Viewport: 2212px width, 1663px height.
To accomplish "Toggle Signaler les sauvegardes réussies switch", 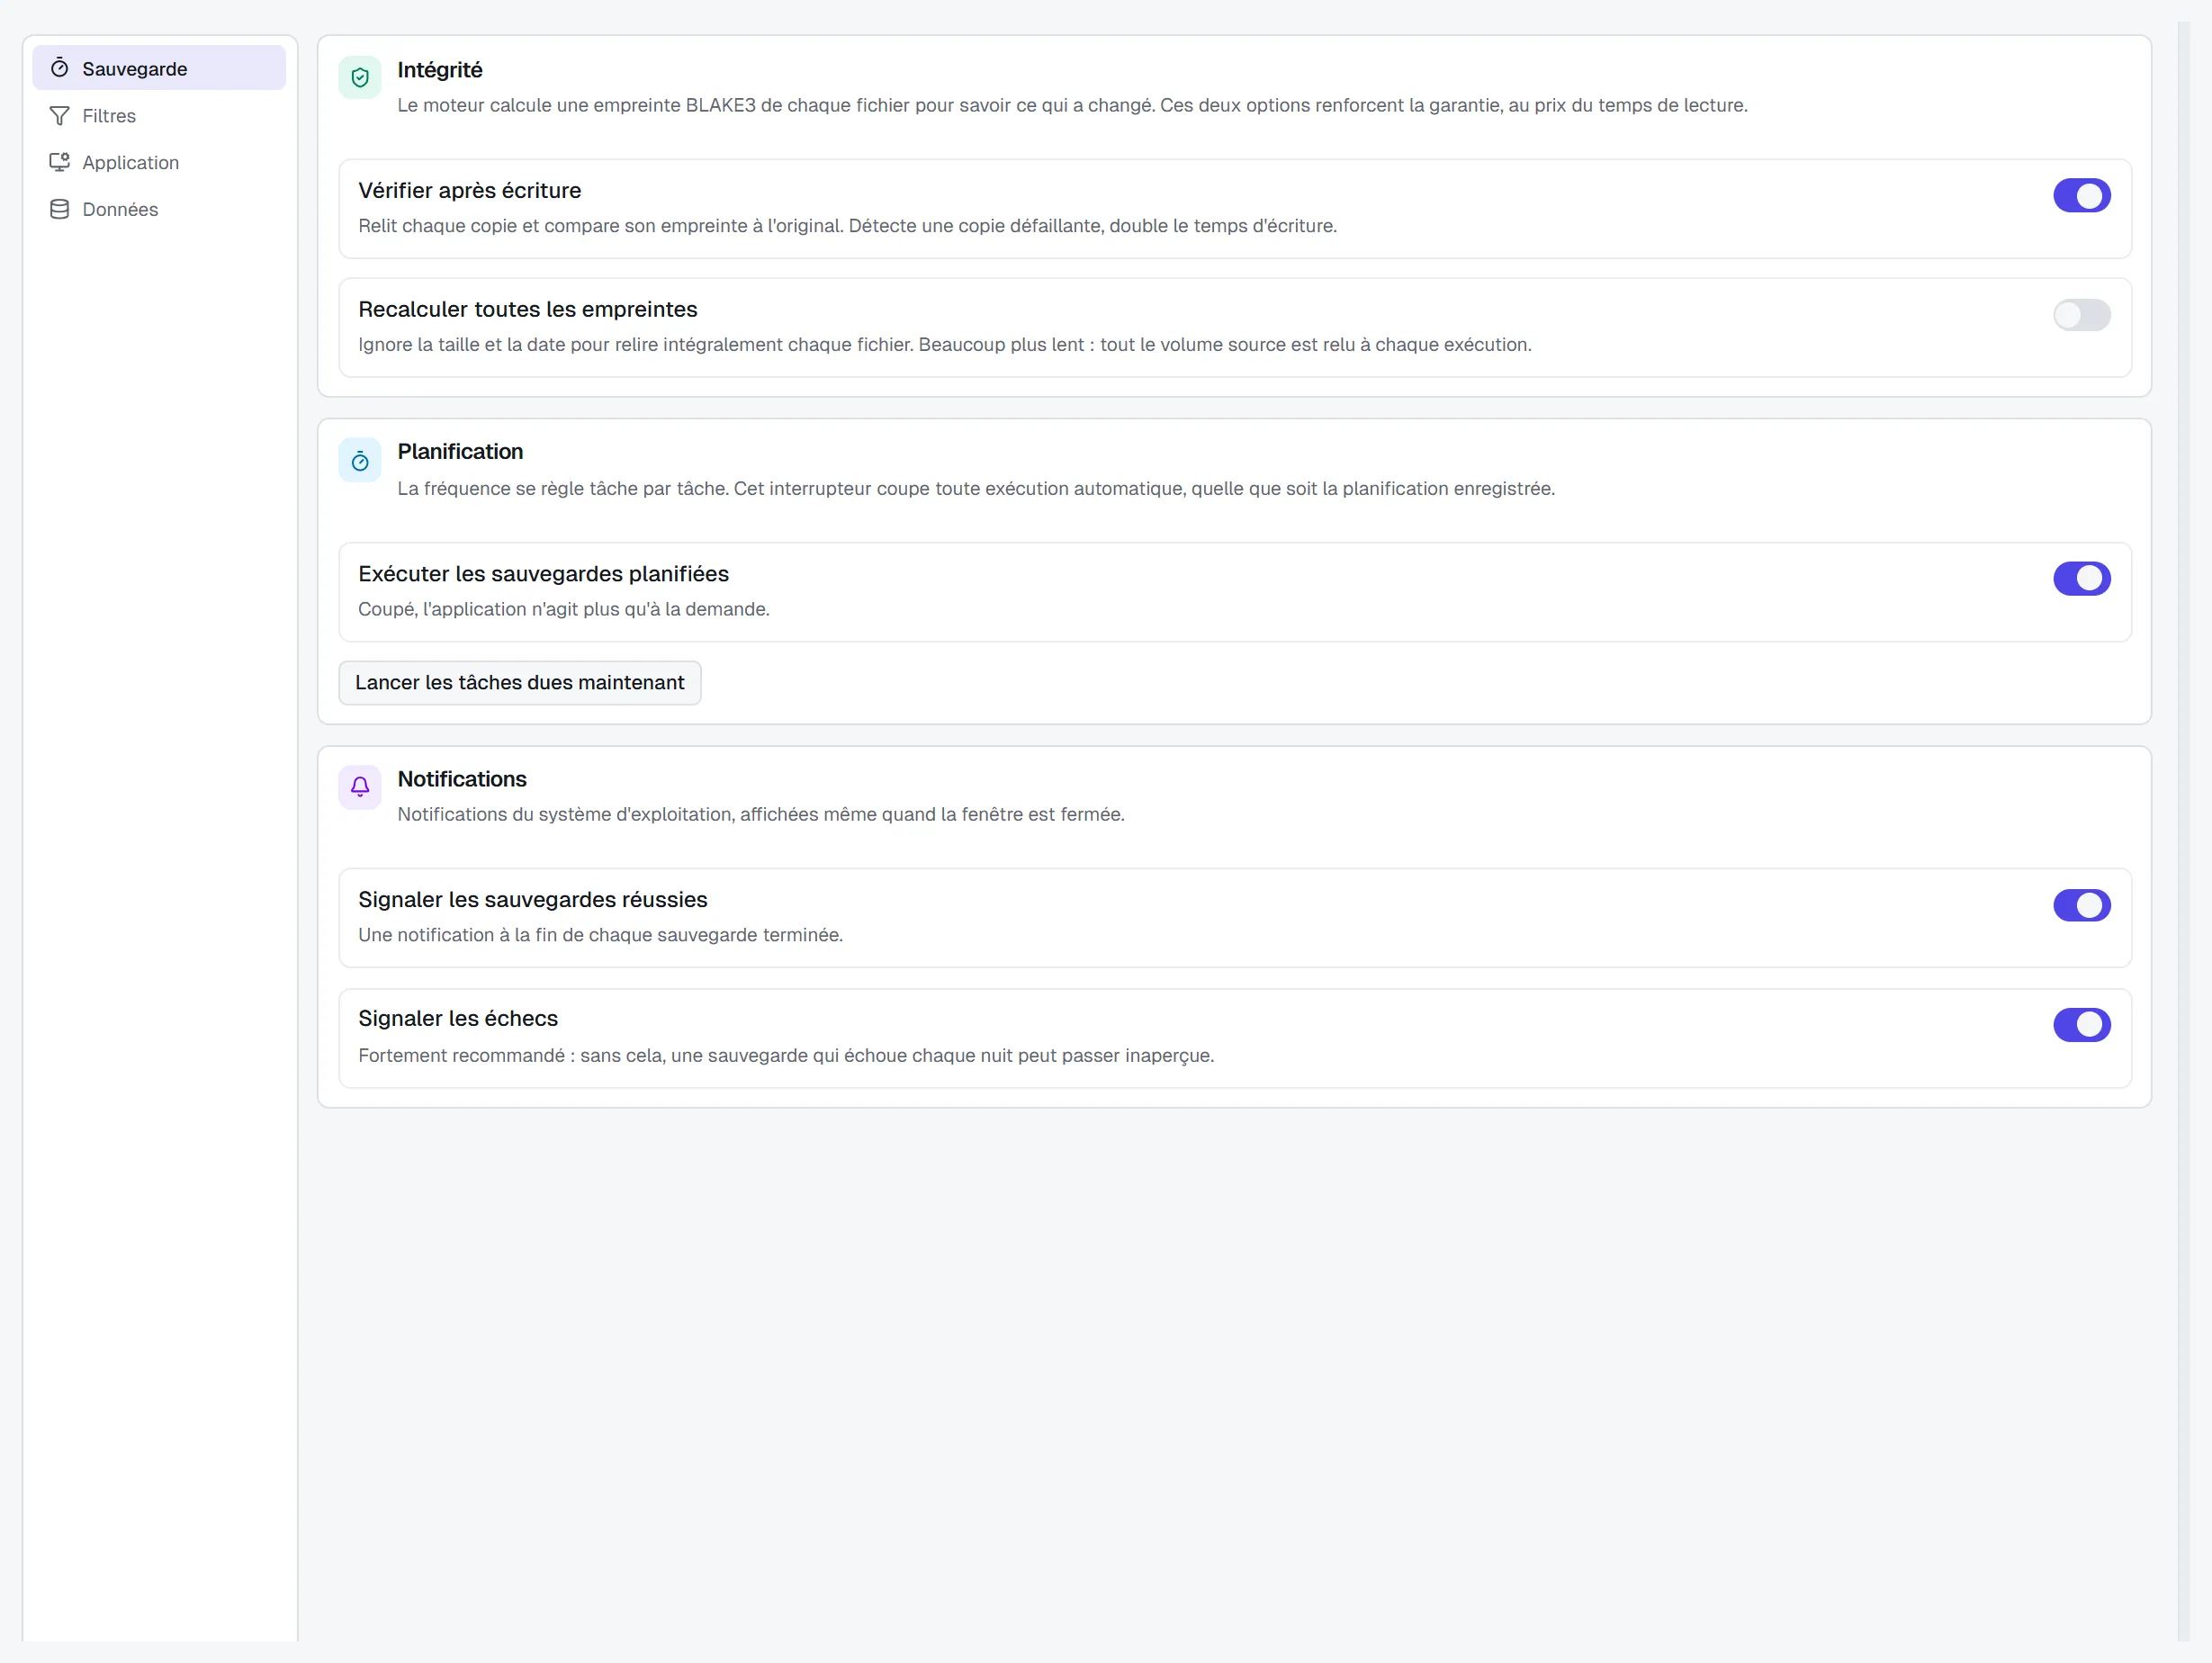I will (2081, 905).
